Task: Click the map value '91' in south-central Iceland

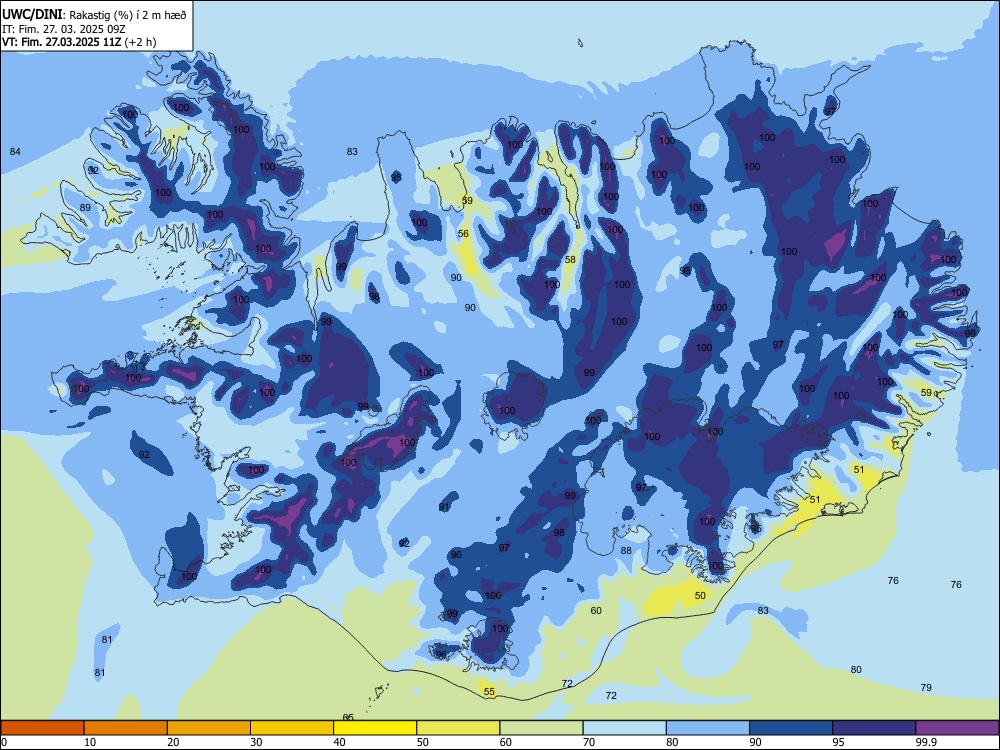Action: point(445,506)
